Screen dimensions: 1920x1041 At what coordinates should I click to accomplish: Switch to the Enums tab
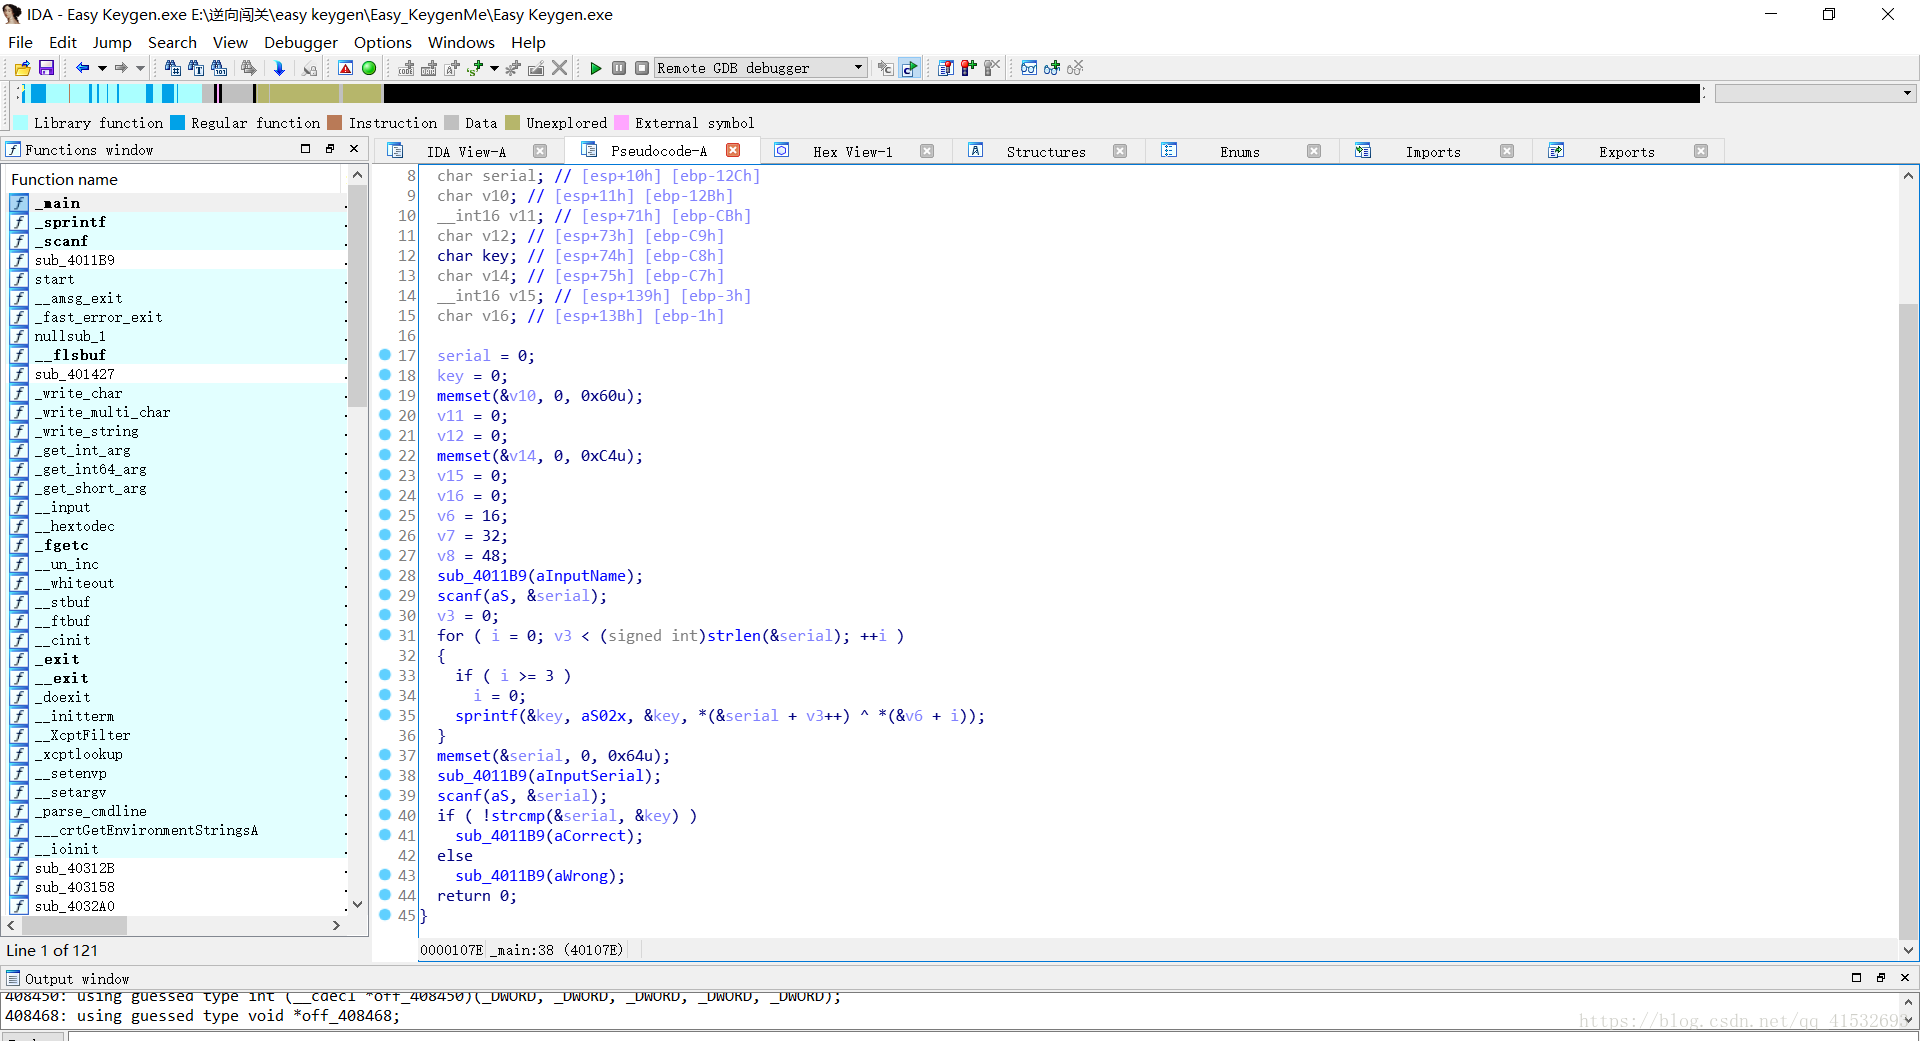(1239, 151)
